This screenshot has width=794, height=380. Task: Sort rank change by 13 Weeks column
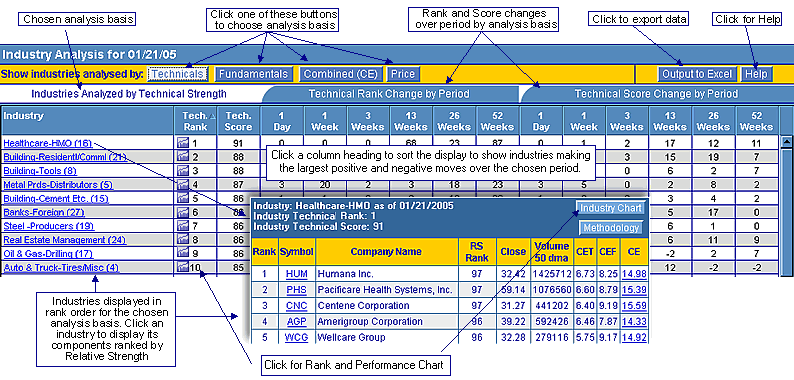point(411,121)
